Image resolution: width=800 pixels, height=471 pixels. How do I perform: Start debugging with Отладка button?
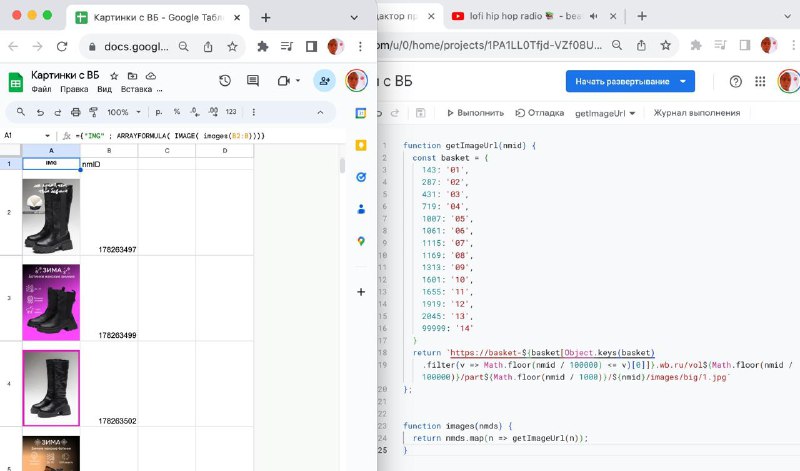[539, 113]
